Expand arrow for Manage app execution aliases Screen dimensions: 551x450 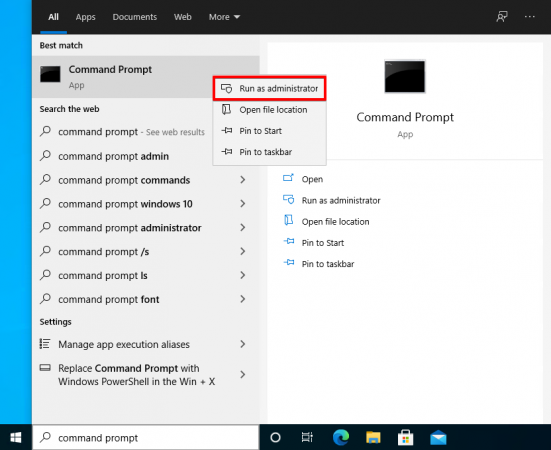242,344
